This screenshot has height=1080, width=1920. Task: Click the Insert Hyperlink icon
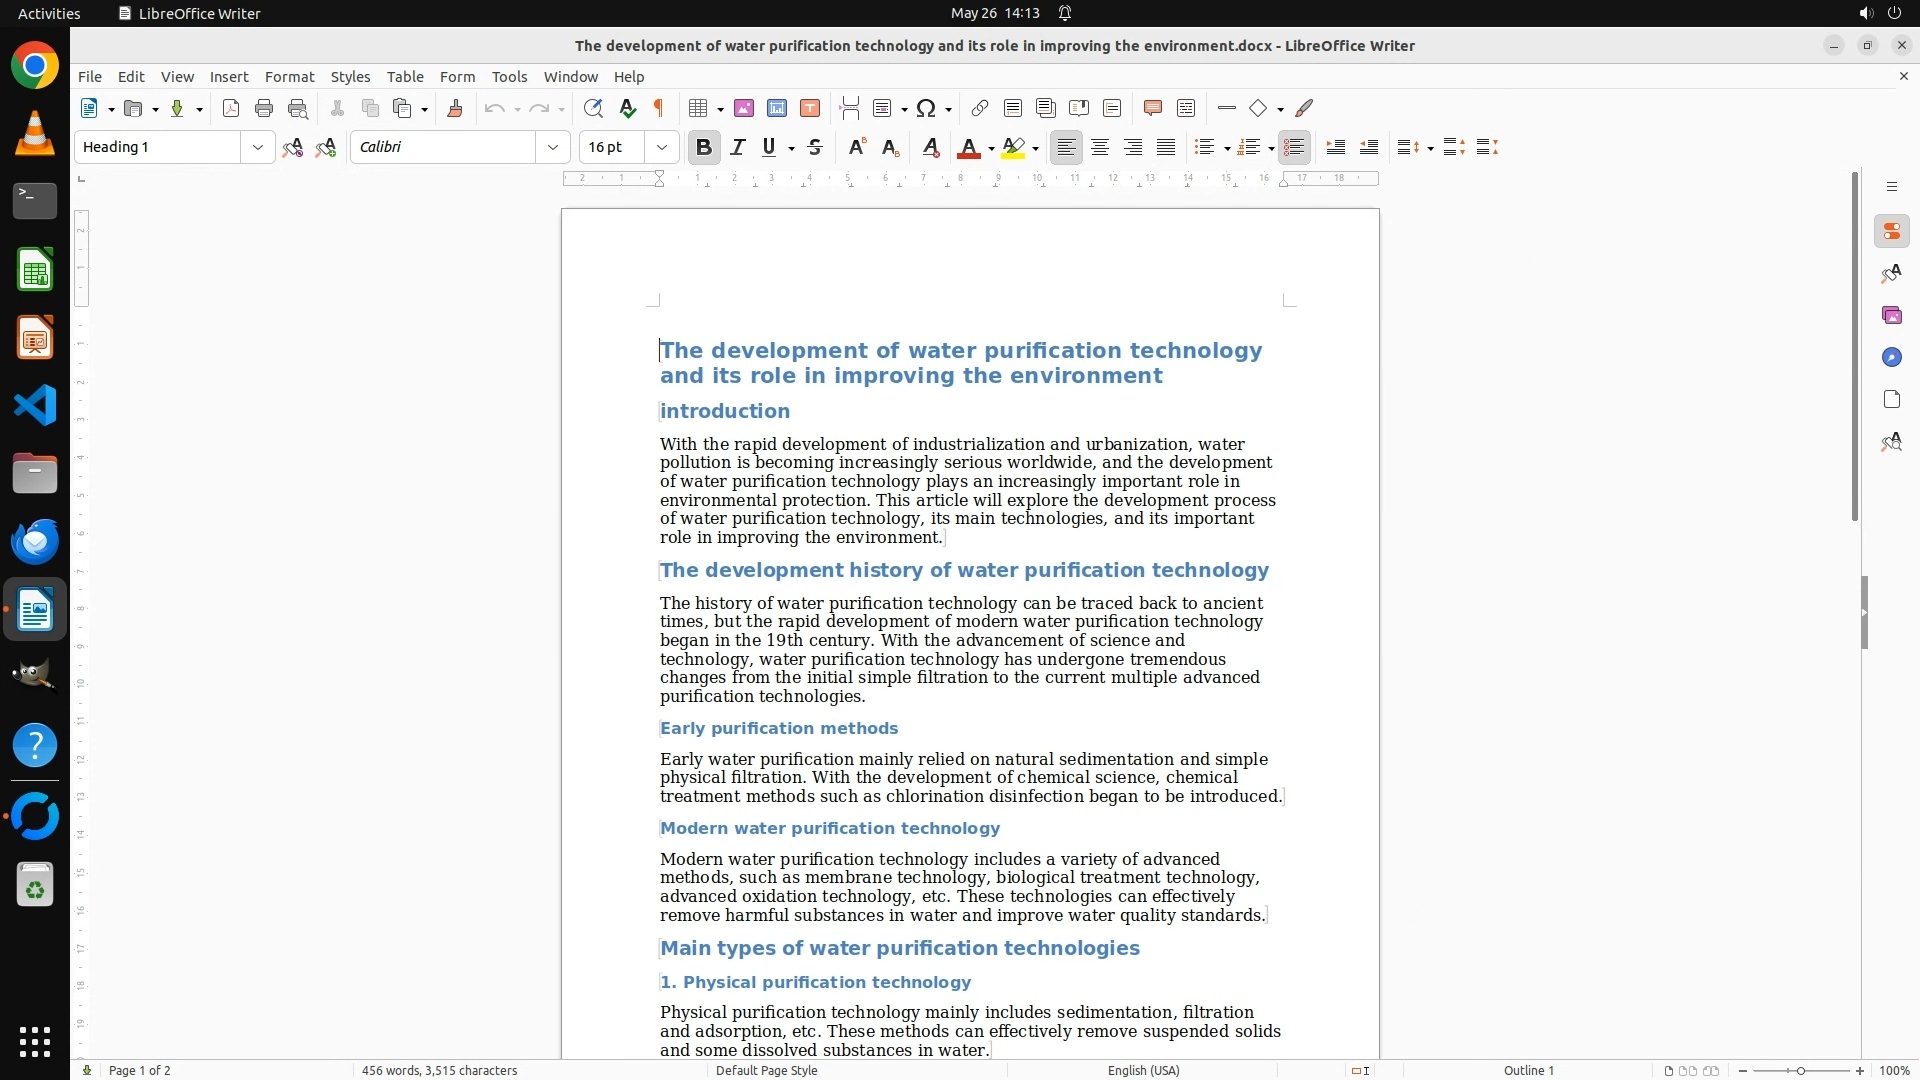(x=980, y=108)
